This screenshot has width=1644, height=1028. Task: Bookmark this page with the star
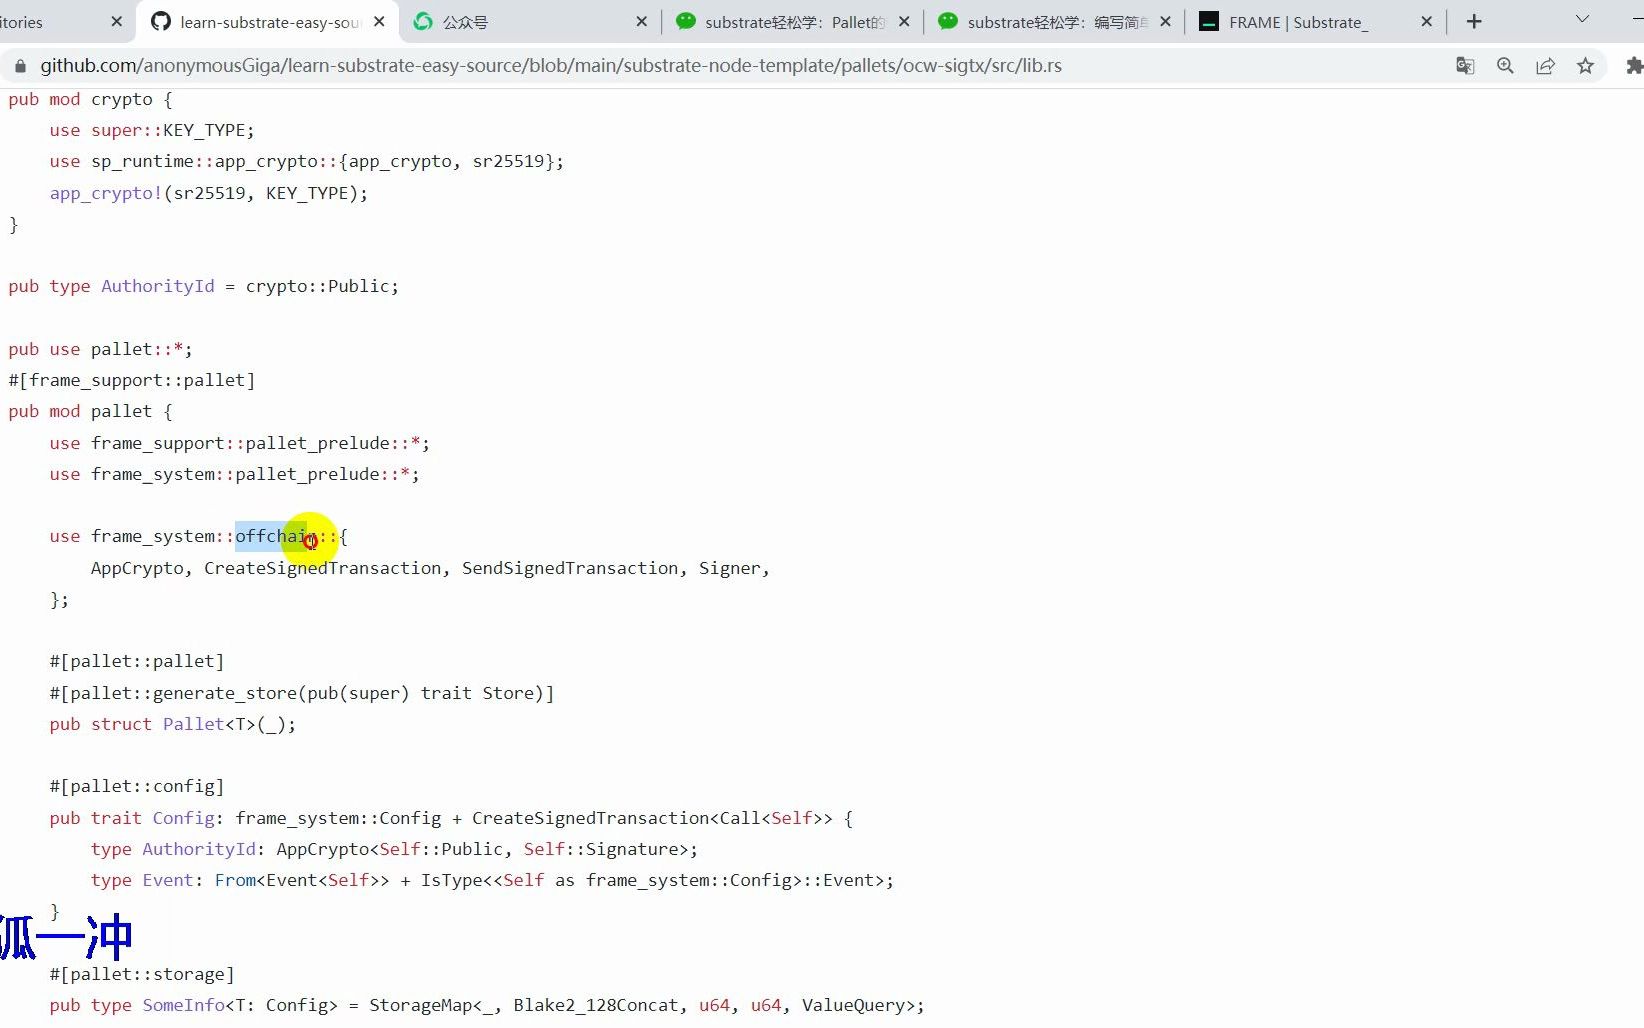(x=1585, y=66)
